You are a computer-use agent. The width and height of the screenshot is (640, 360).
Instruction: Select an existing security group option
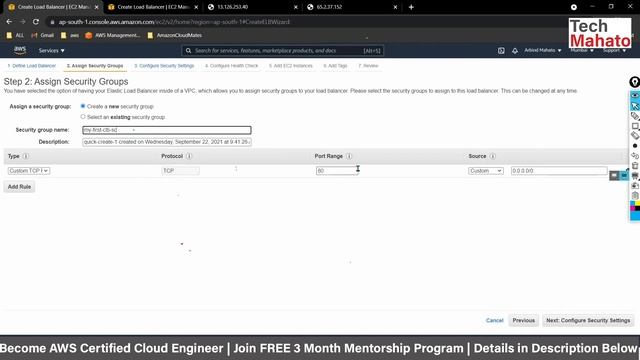click(83, 117)
